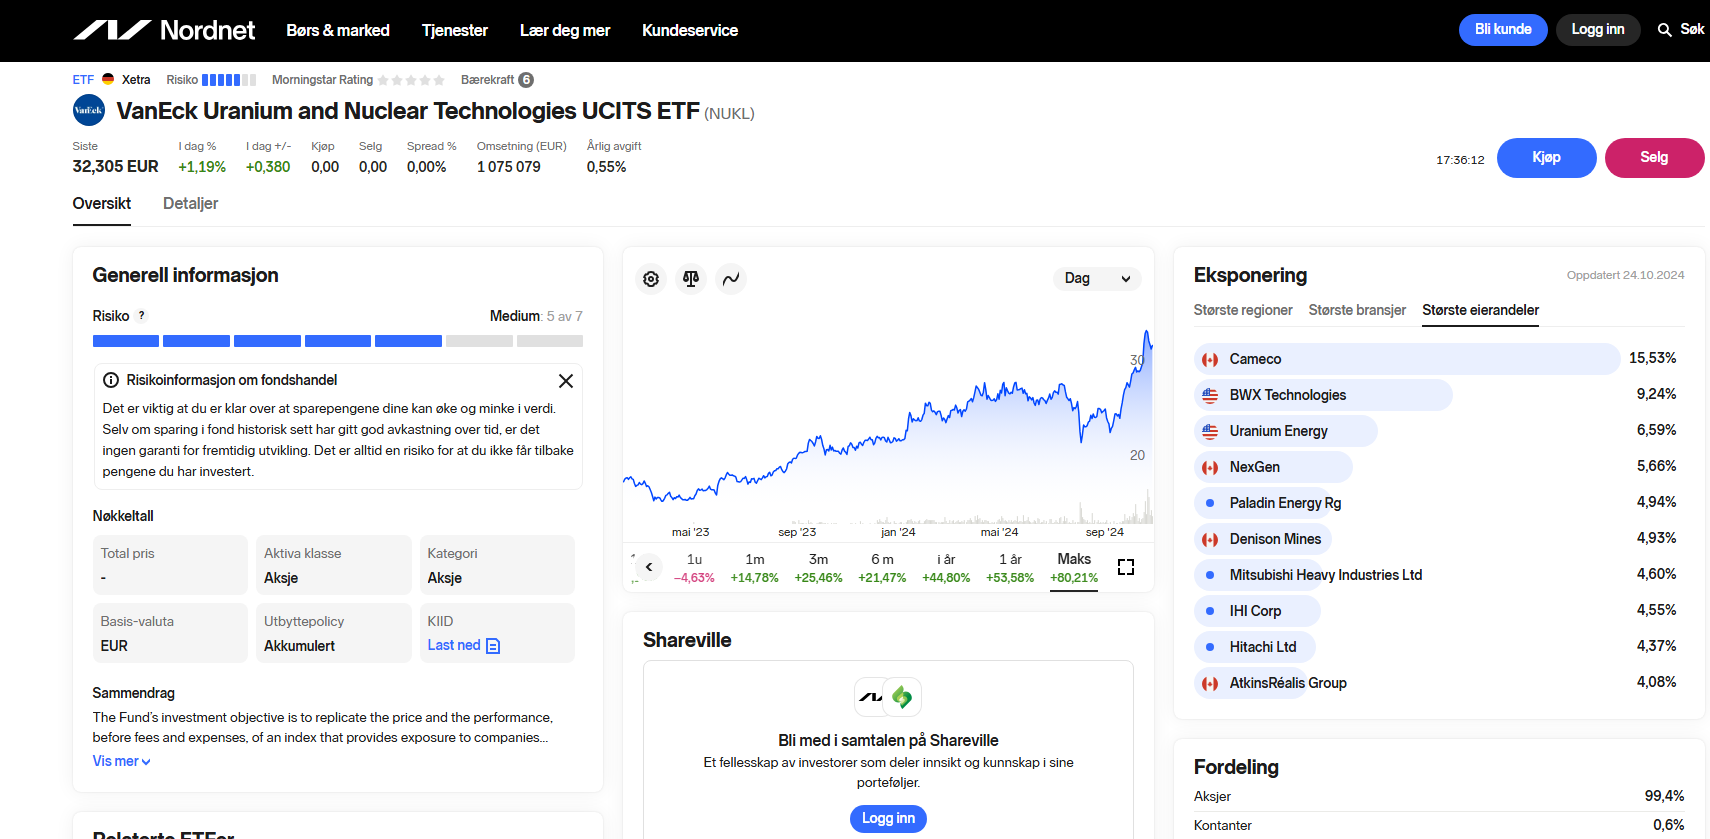
Task: Show Største bransjer exposure tab
Action: click(x=1357, y=310)
